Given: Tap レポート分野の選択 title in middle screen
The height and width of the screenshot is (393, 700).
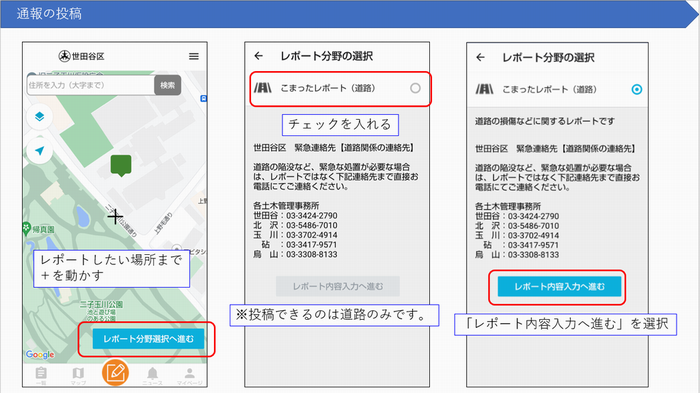Looking at the screenshot, I should (x=327, y=56).
